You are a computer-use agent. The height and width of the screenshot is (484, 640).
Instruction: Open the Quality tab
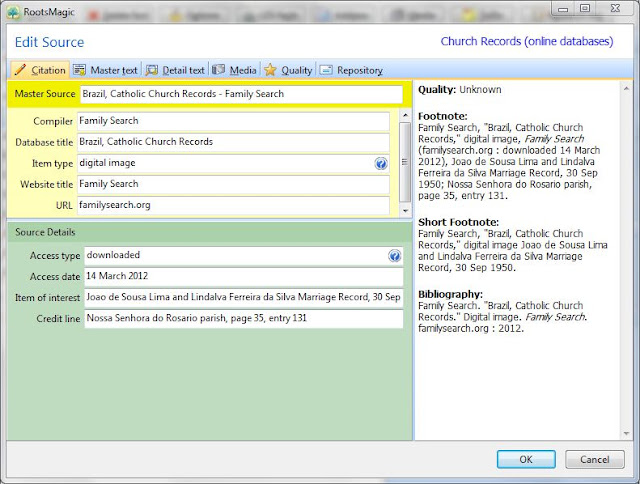click(288, 70)
